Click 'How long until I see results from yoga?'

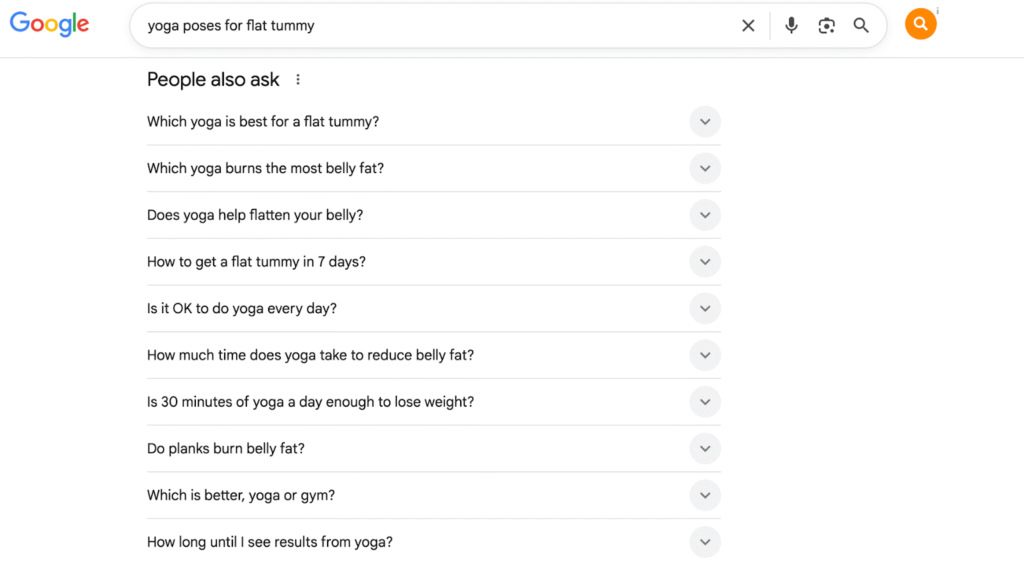click(x=270, y=542)
